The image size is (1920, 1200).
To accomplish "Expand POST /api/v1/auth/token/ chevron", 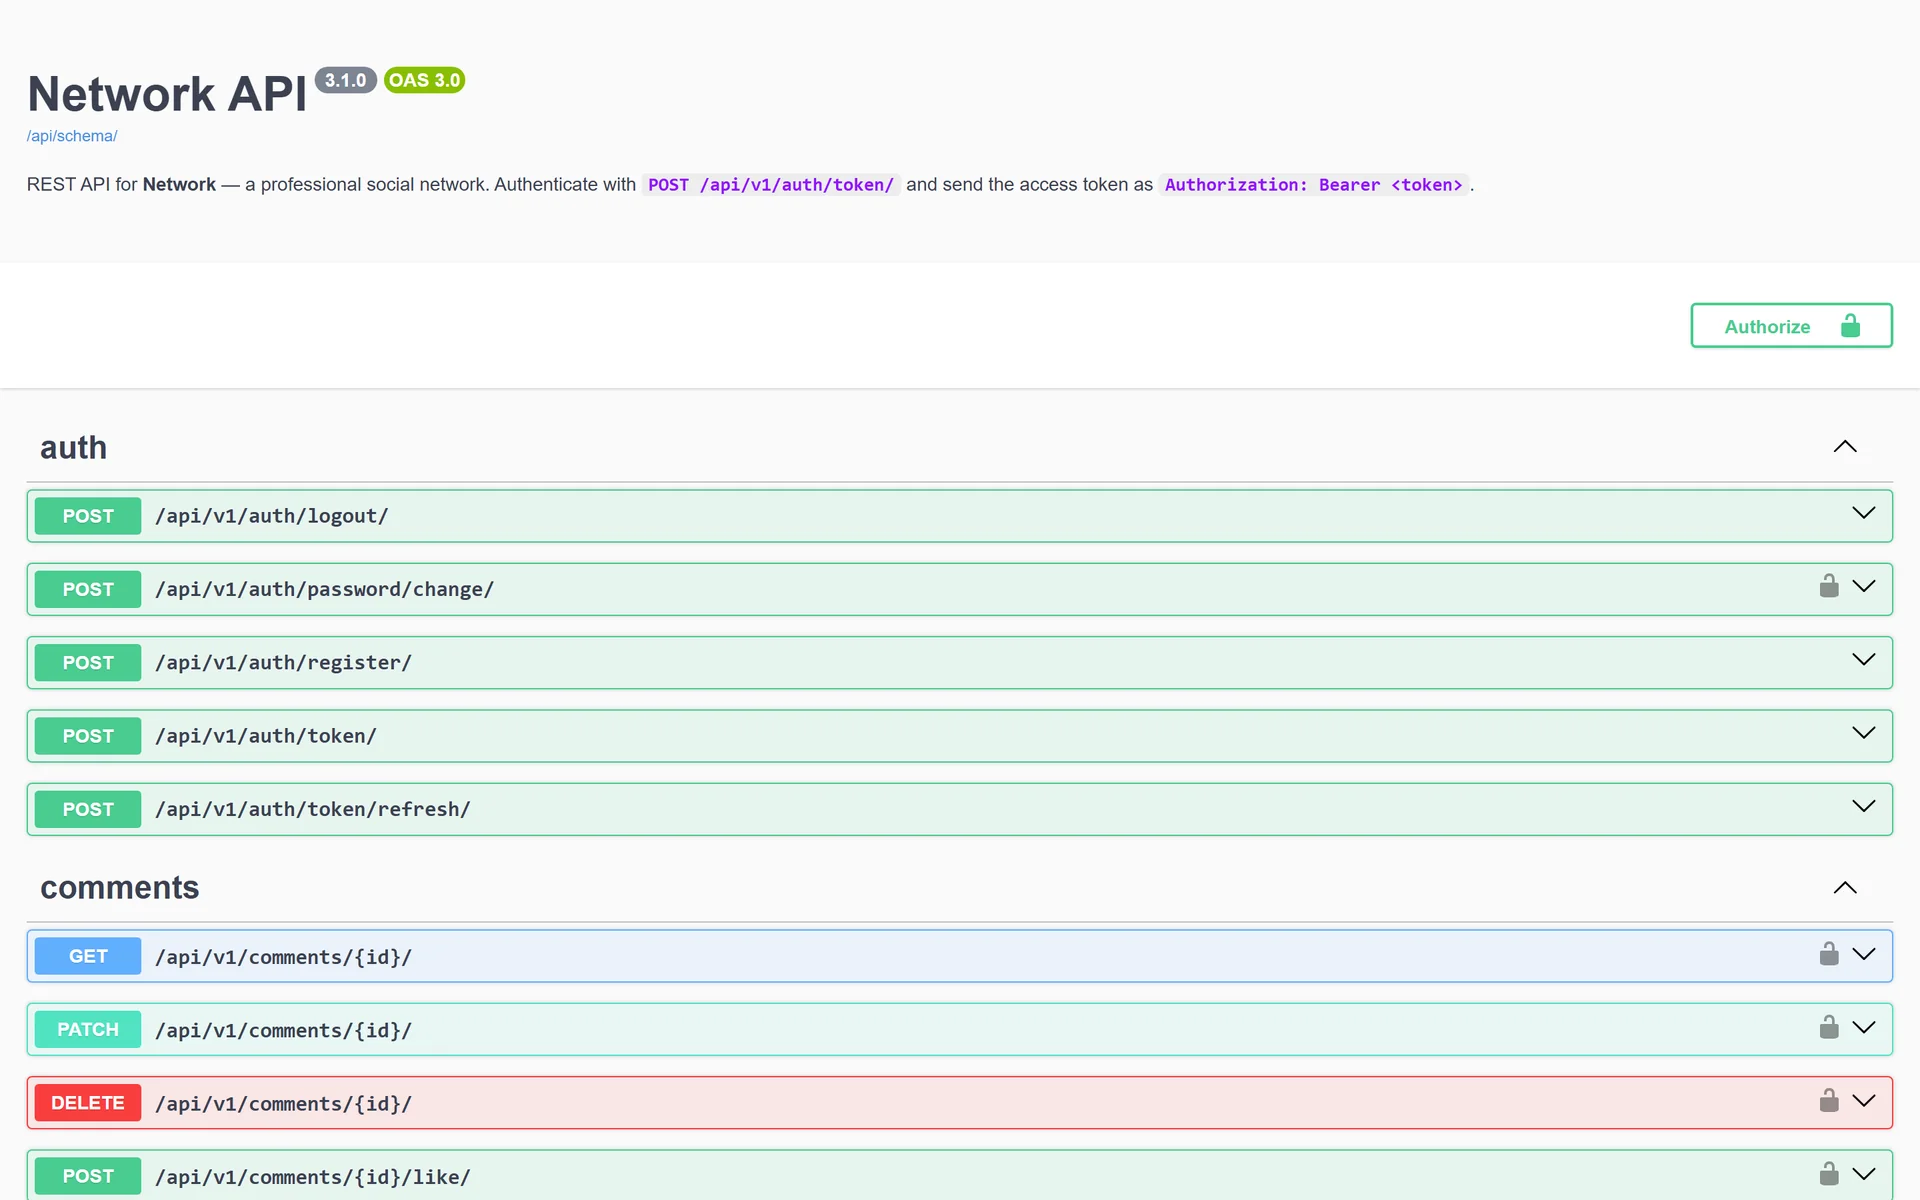I will pyautogui.click(x=1863, y=733).
